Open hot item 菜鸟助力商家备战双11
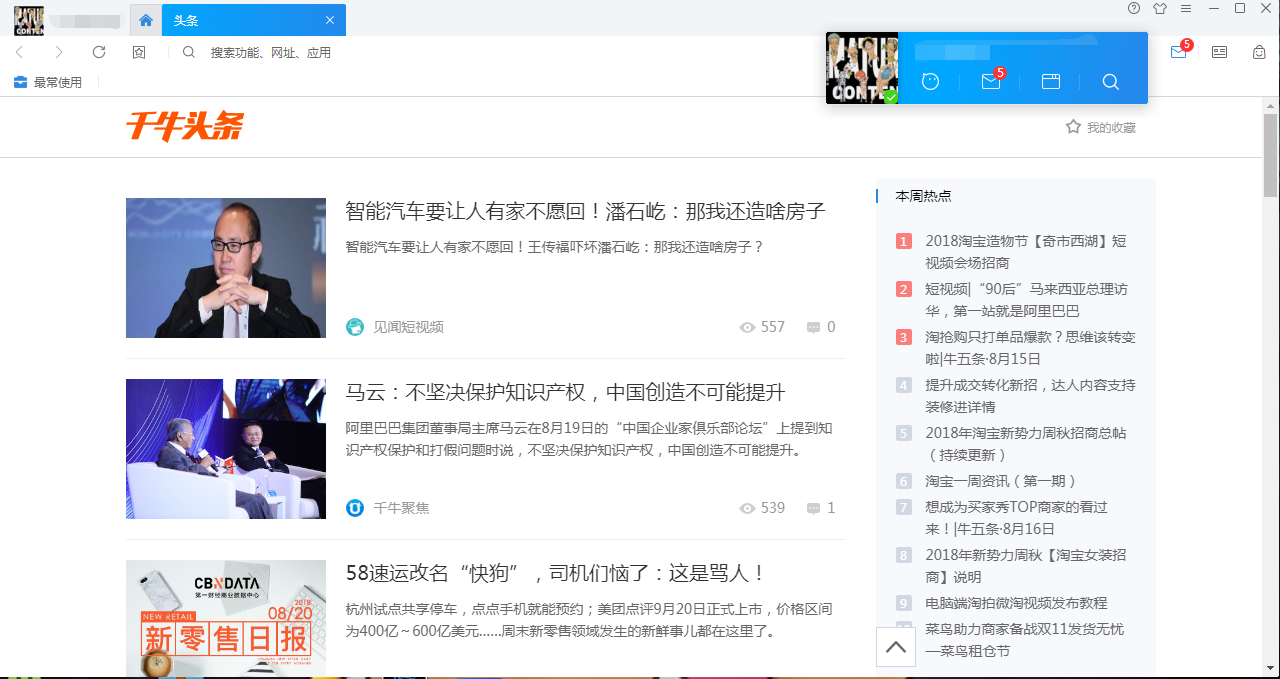 point(1025,640)
